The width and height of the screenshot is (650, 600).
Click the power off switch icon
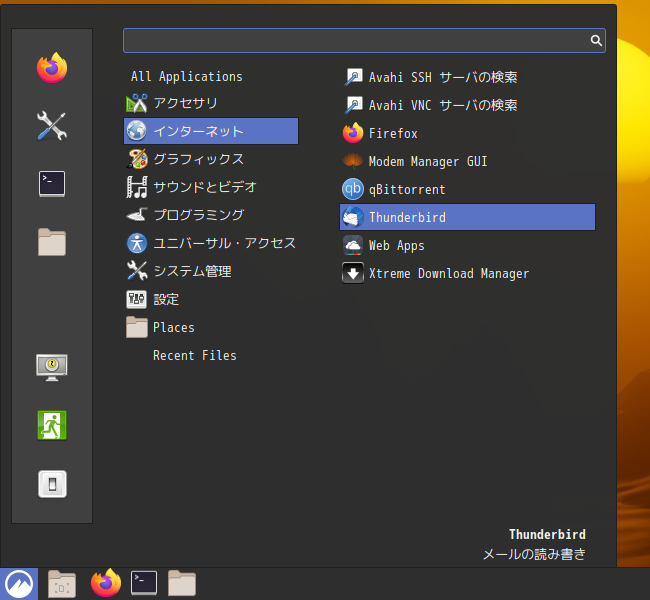pos(52,484)
